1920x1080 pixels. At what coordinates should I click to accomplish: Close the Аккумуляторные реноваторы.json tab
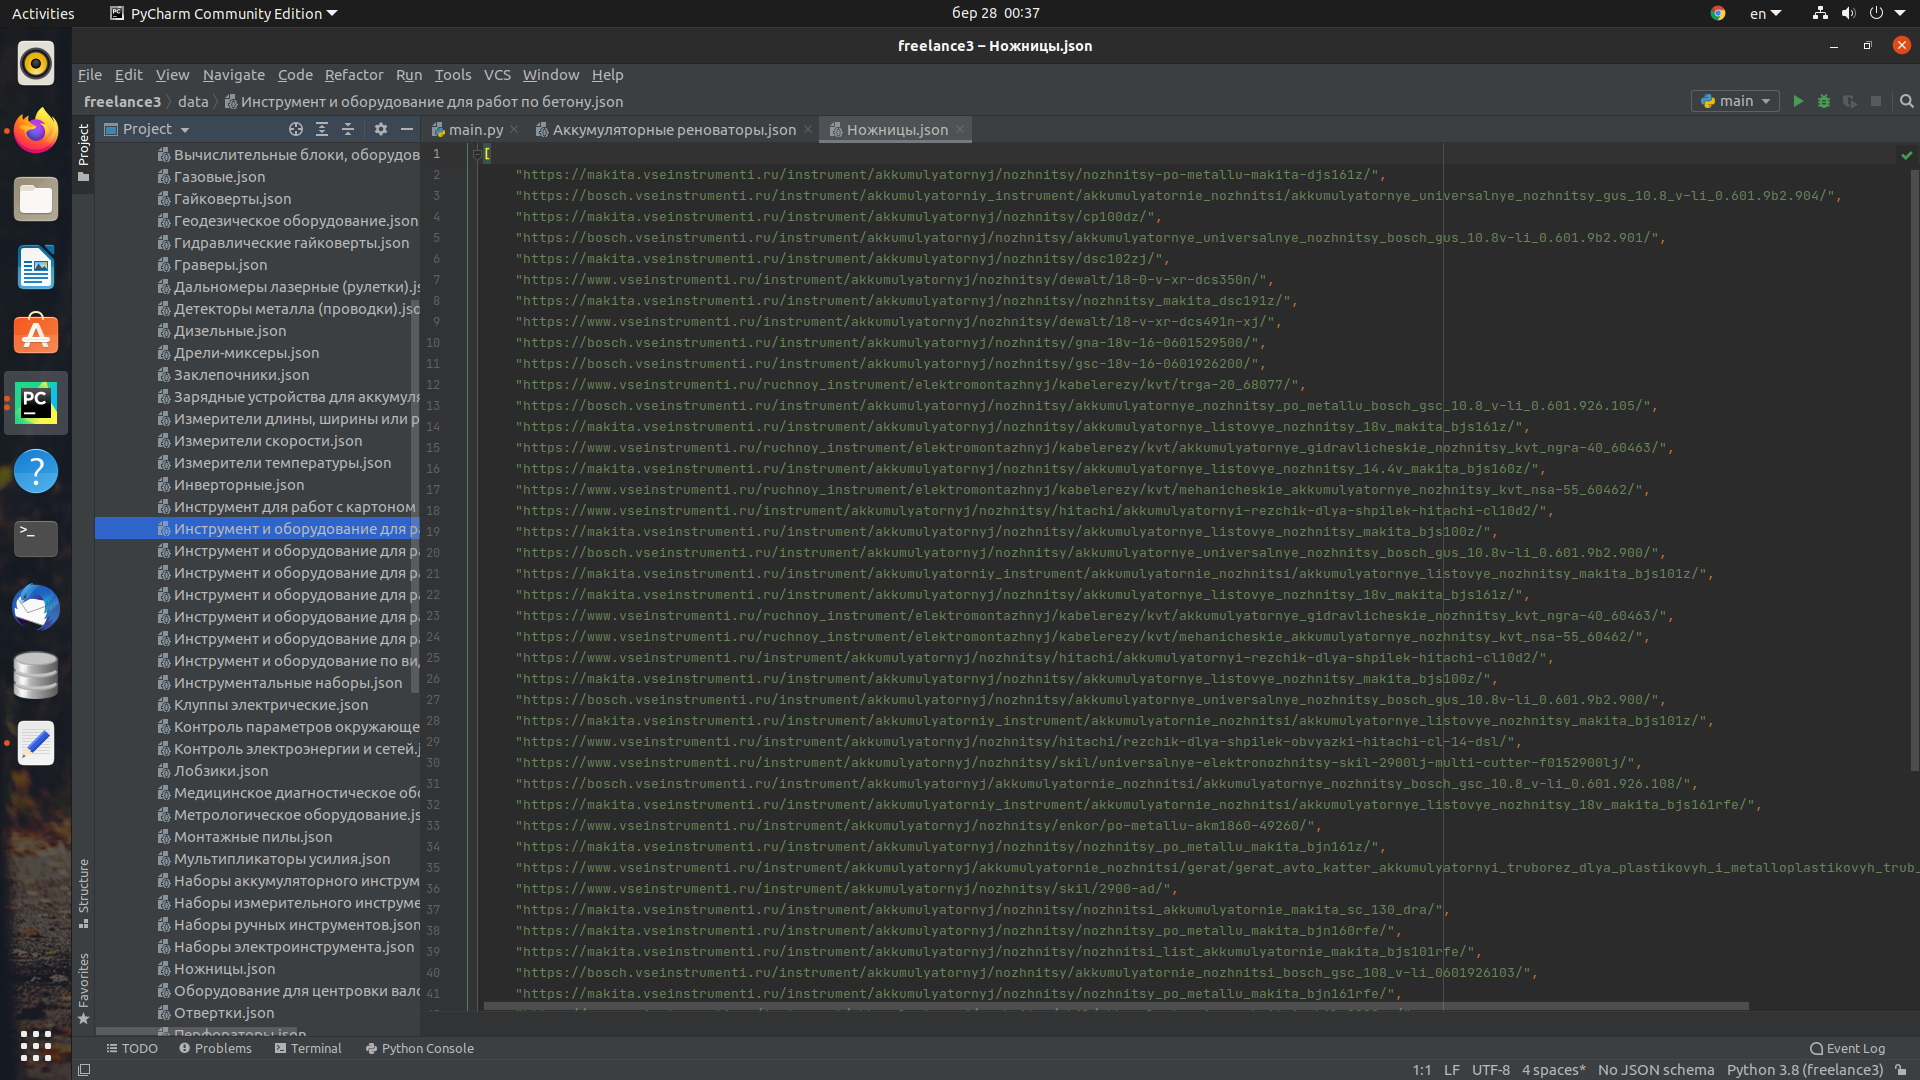808,129
